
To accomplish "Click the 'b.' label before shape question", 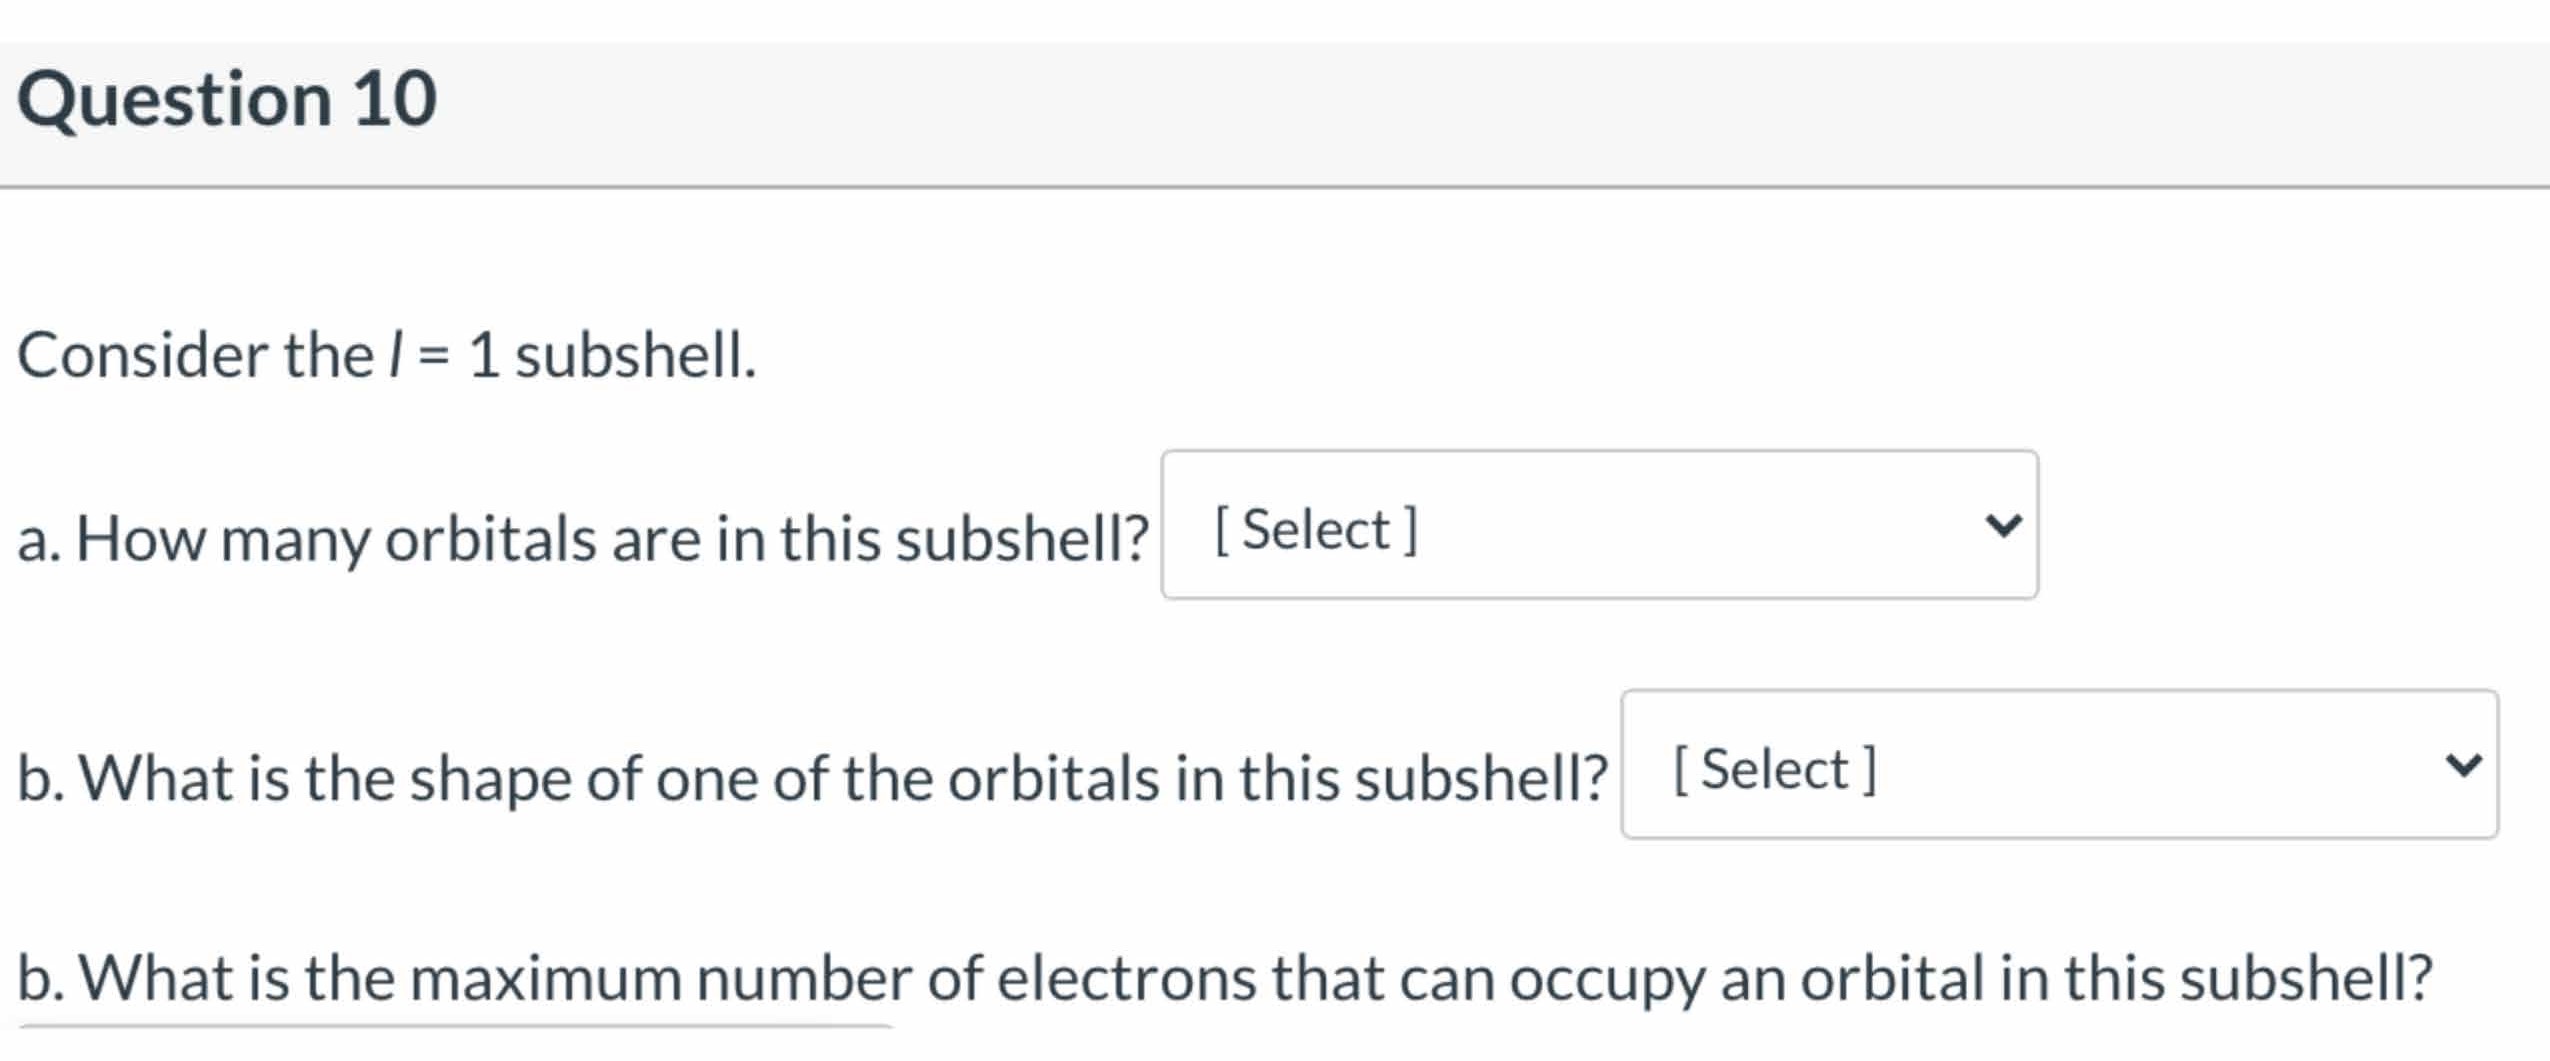I will [x=41, y=778].
